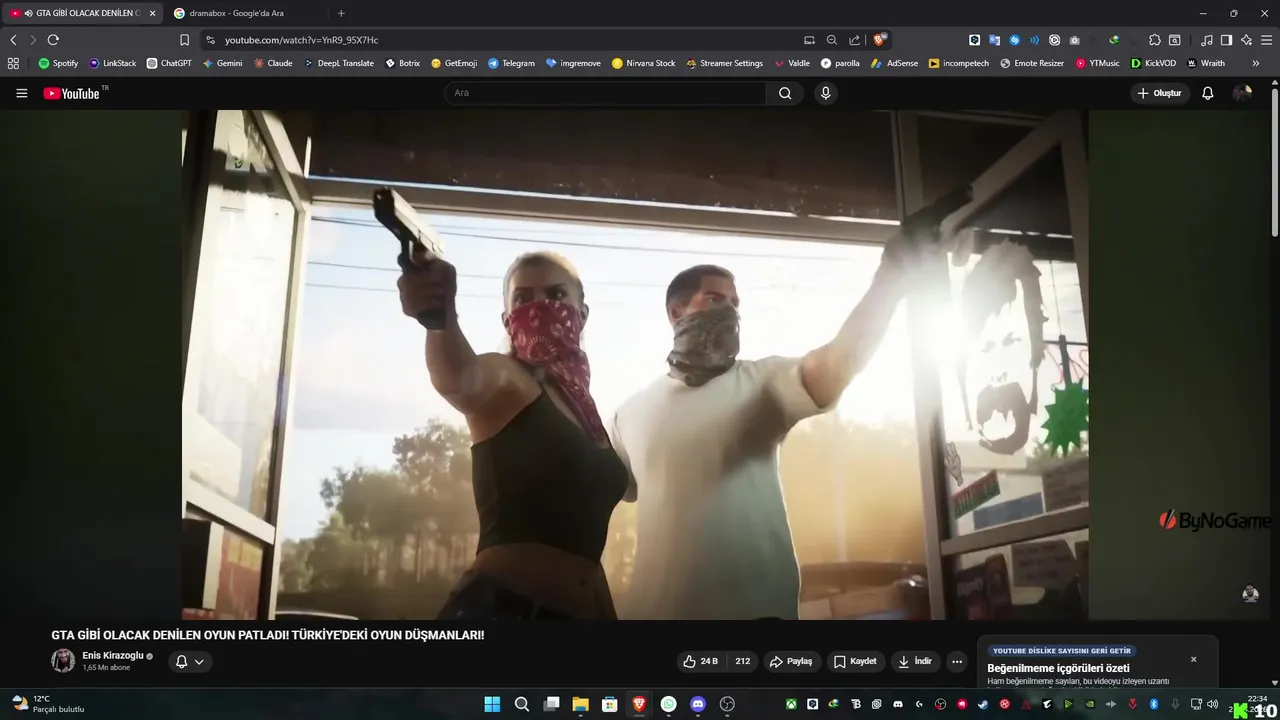
Task: Click the search magnifier button
Action: [785, 93]
